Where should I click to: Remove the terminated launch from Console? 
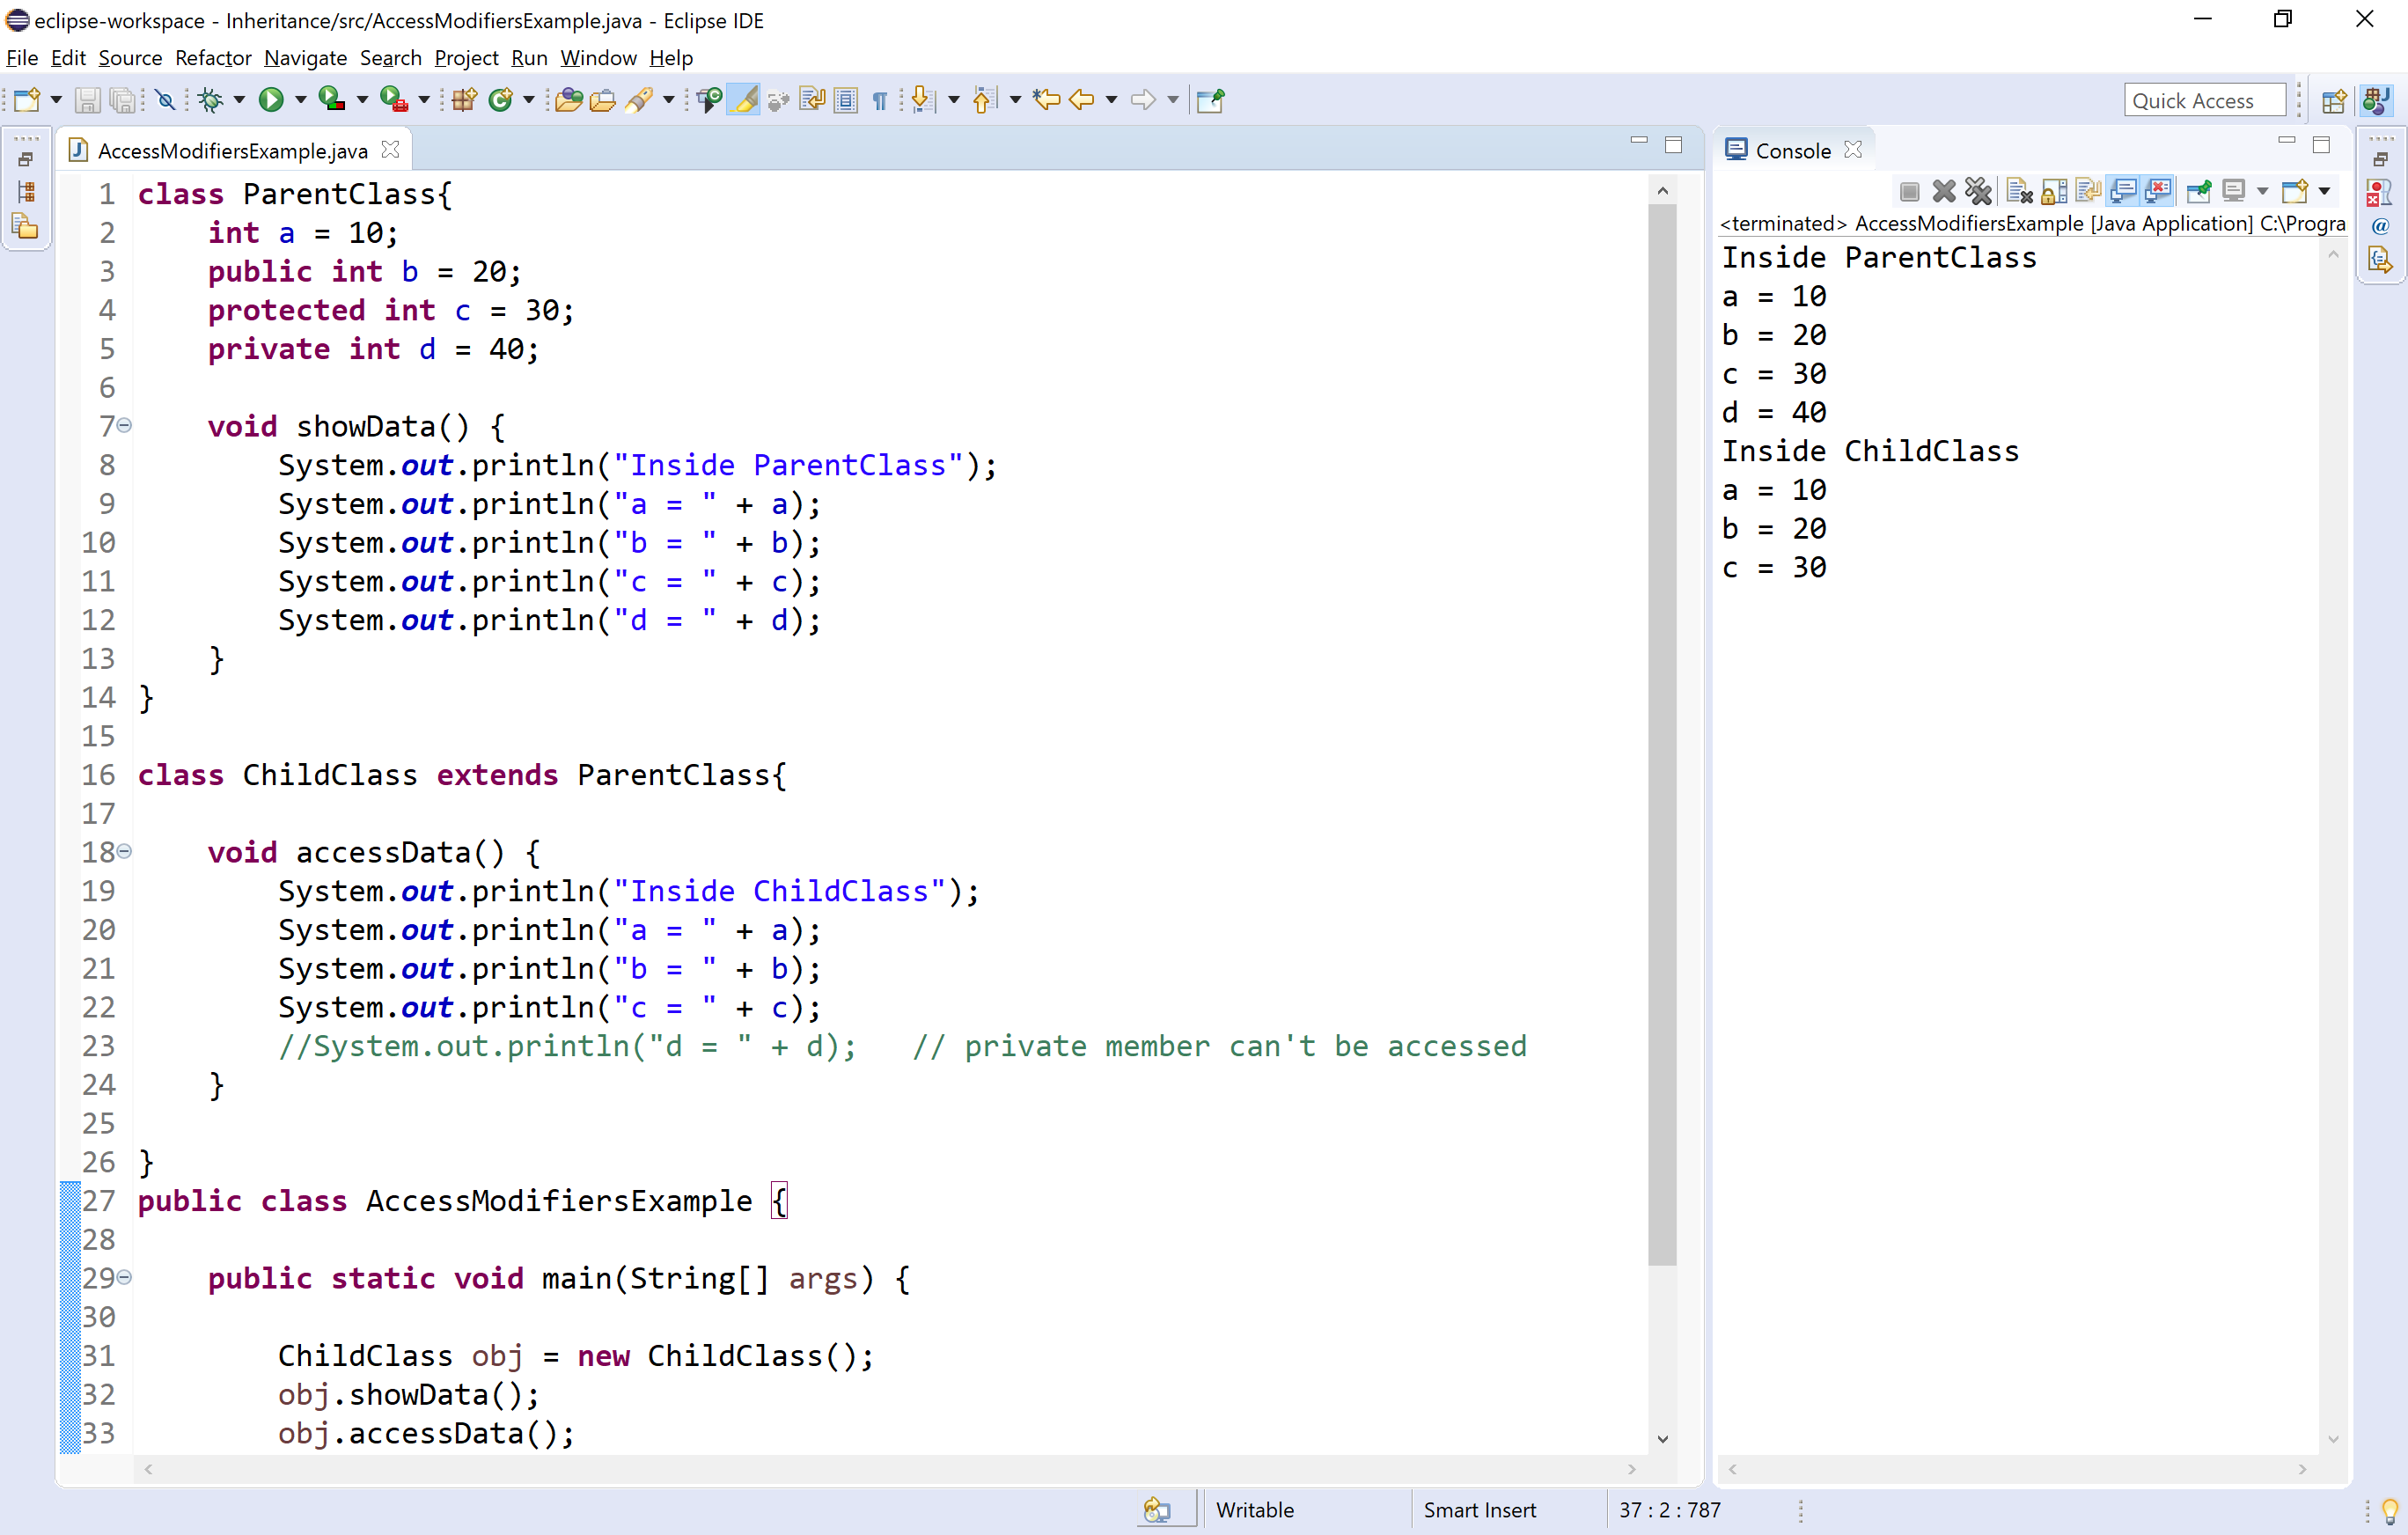(1944, 191)
